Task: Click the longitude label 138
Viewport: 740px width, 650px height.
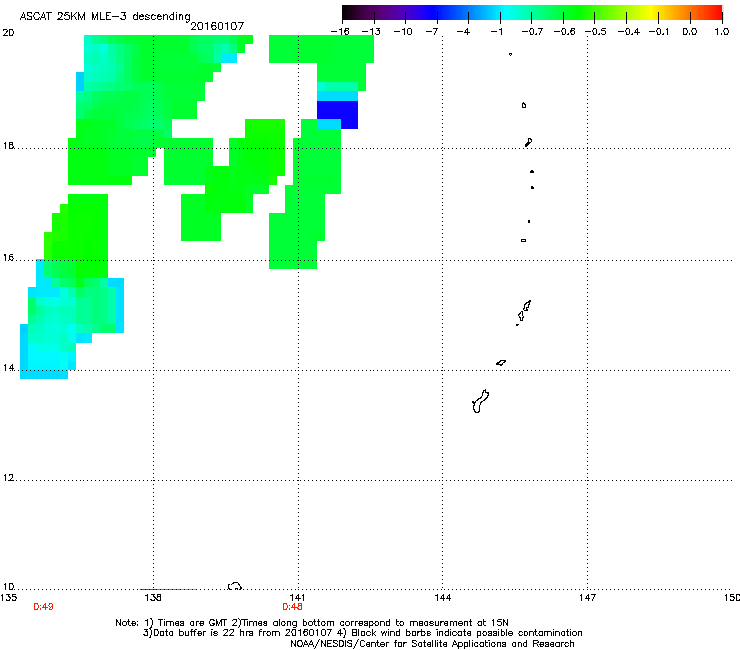Action: 153,598
